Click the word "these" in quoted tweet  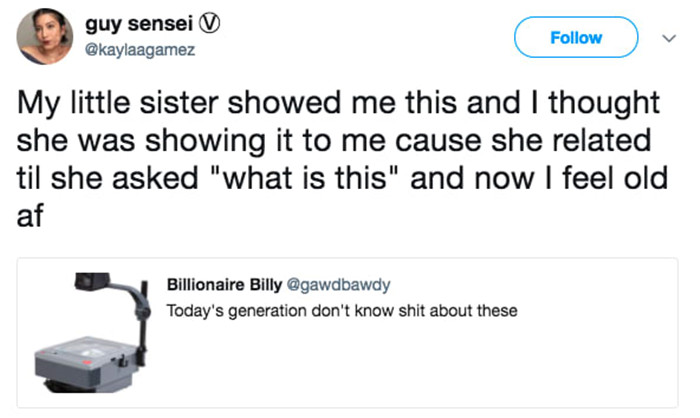click(x=497, y=311)
